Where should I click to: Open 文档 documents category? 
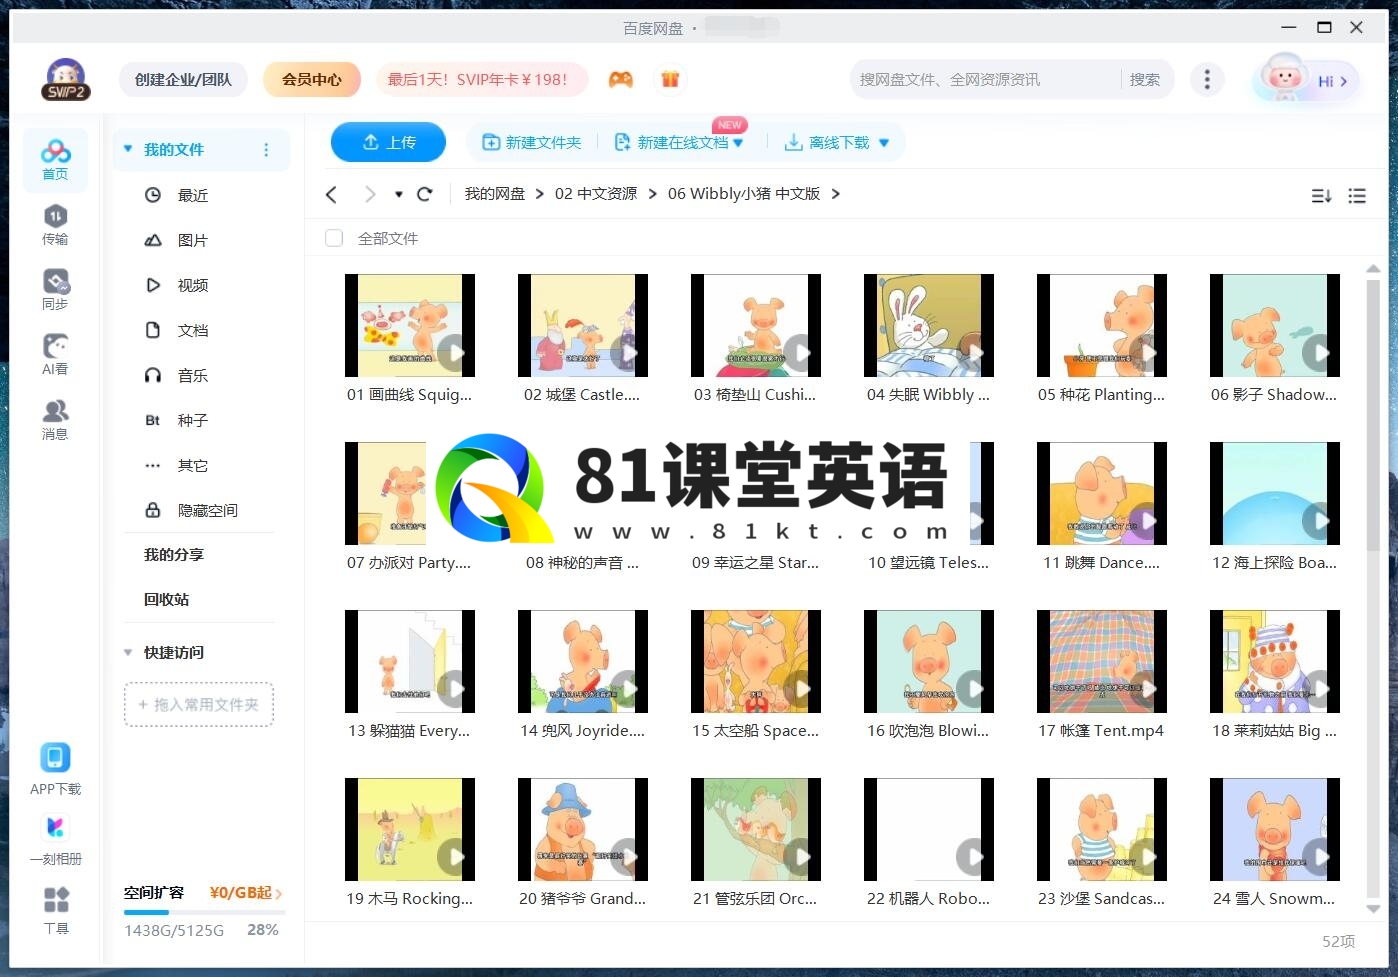(193, 330)
